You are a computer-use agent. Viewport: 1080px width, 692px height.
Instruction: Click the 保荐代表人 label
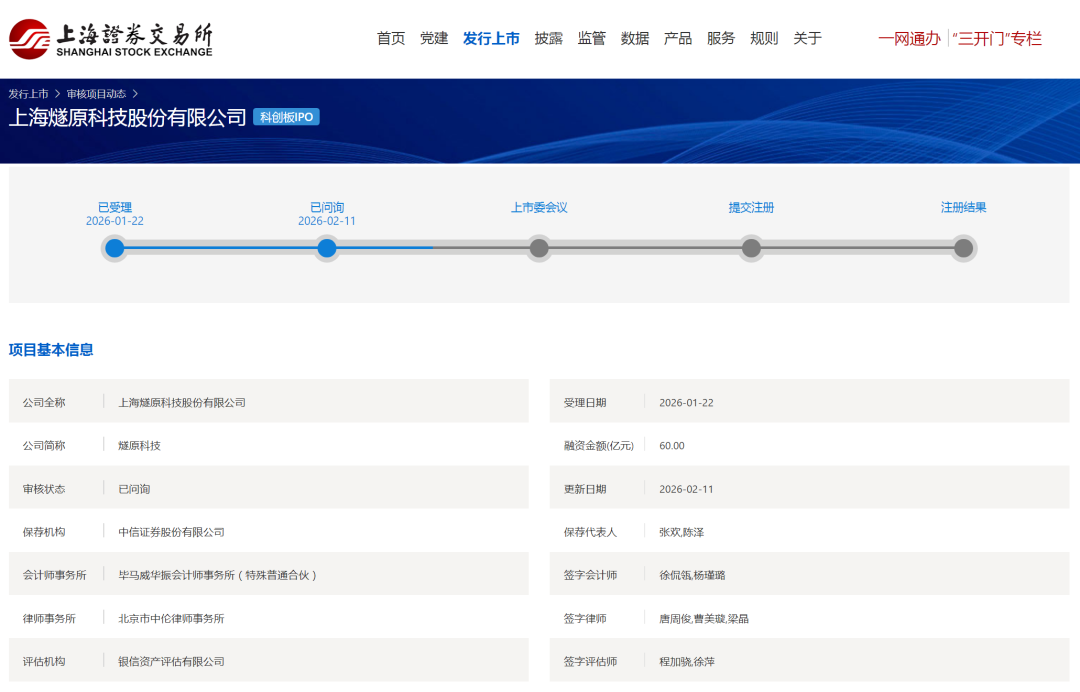590,532
